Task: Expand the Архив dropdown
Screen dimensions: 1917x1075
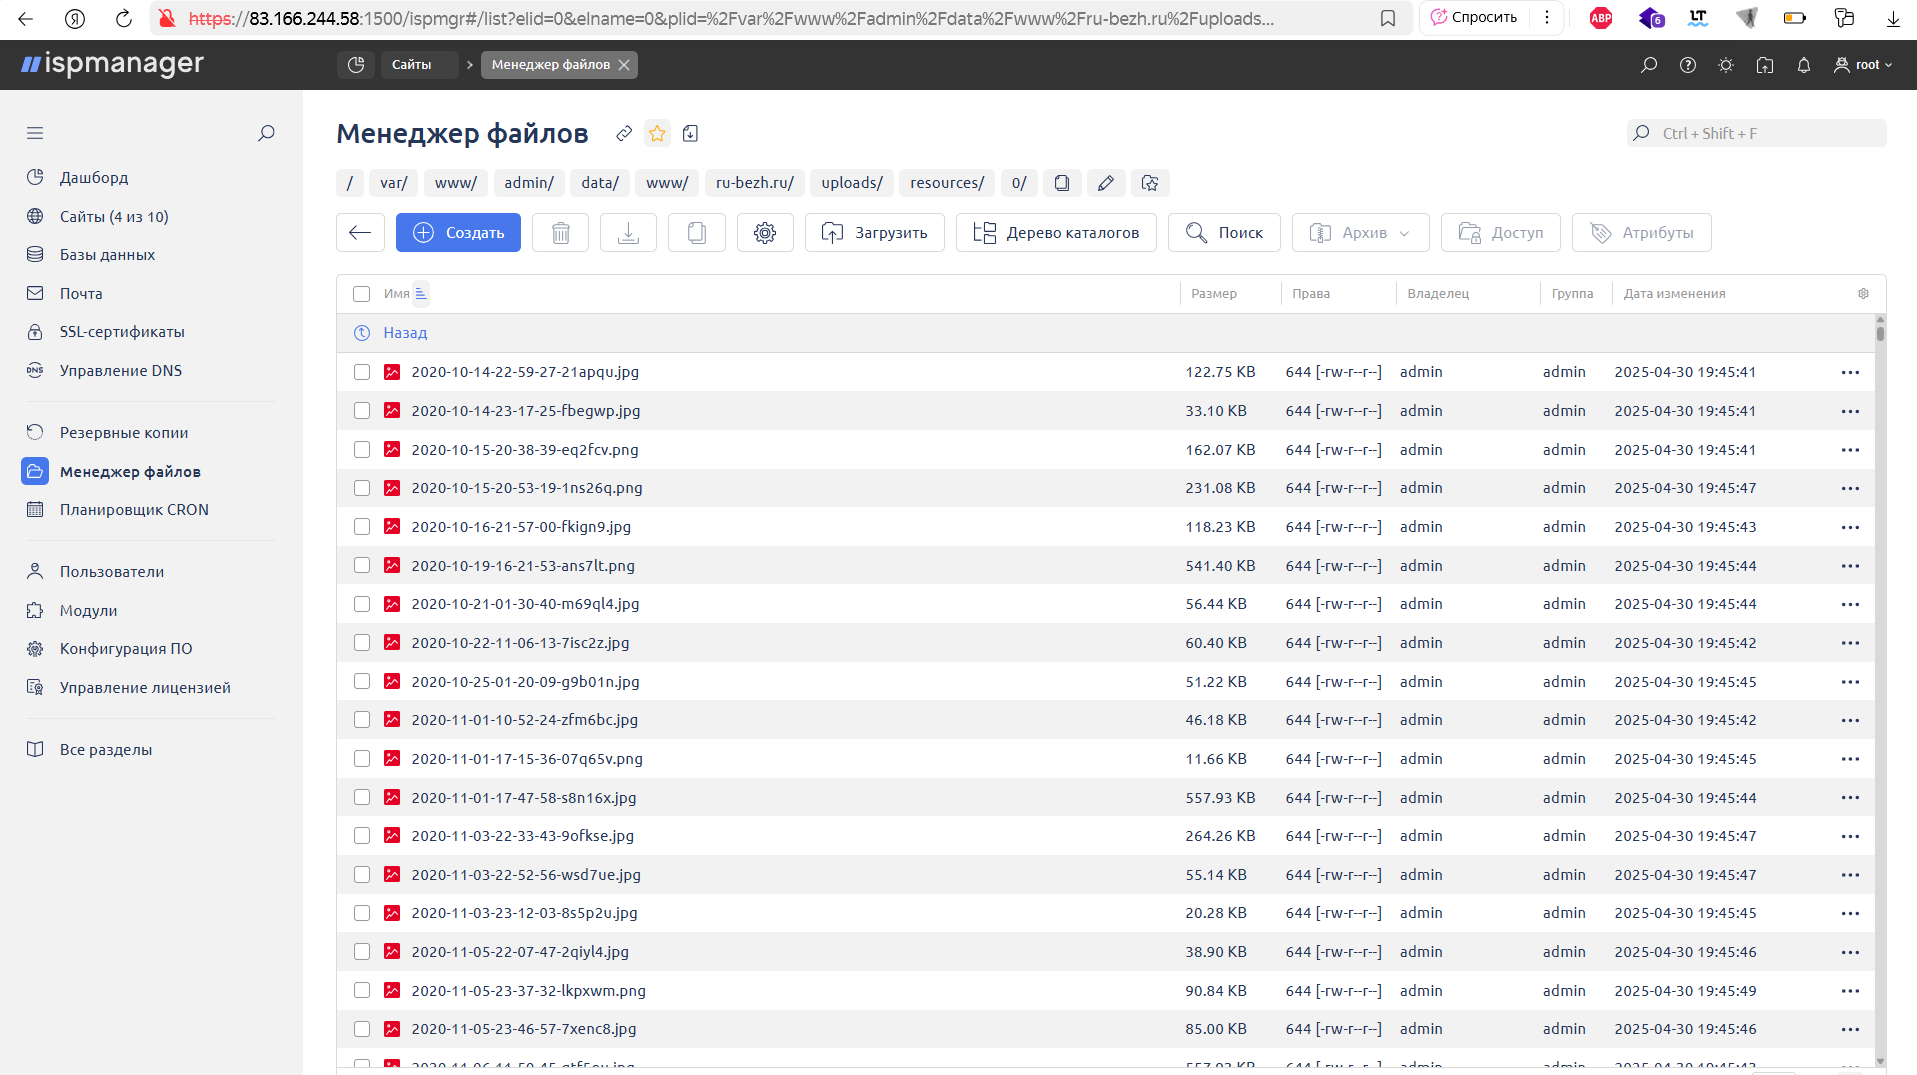Action: [1360, 233]
